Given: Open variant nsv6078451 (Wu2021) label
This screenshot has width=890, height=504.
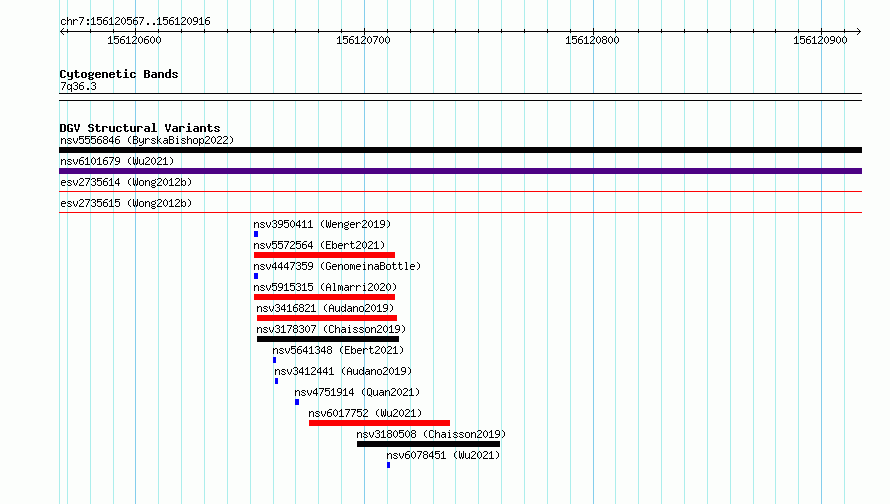Looking at the screenshot, I should pos(443,455).
